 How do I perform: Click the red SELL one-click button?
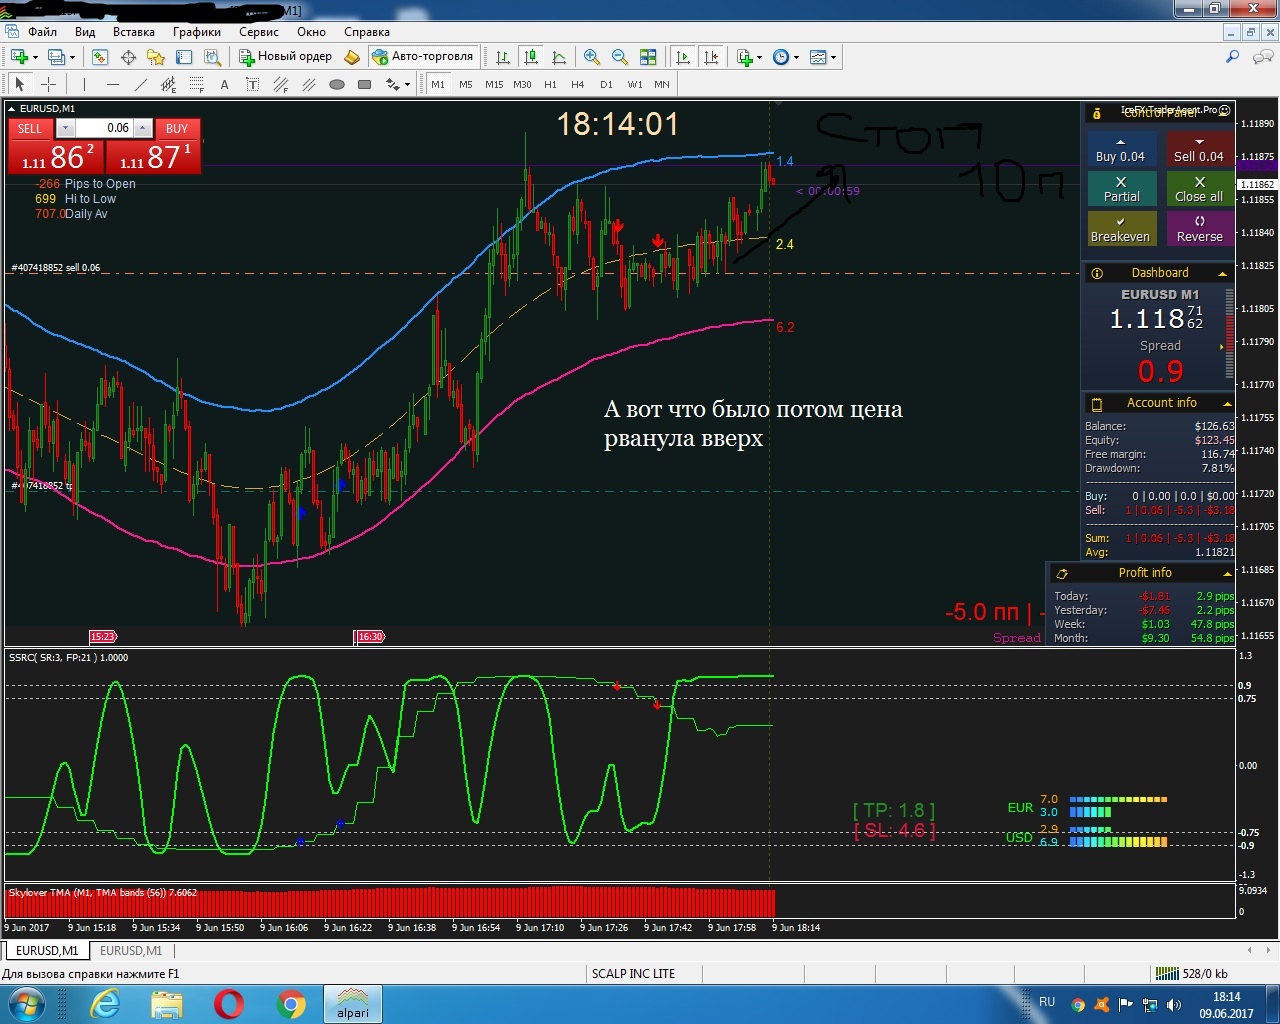pos(30,128)
